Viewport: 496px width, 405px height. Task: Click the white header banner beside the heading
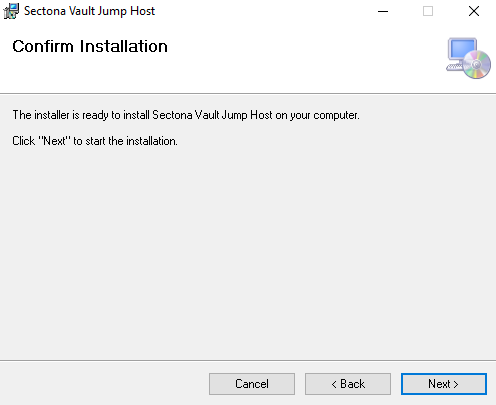[300, 58]
